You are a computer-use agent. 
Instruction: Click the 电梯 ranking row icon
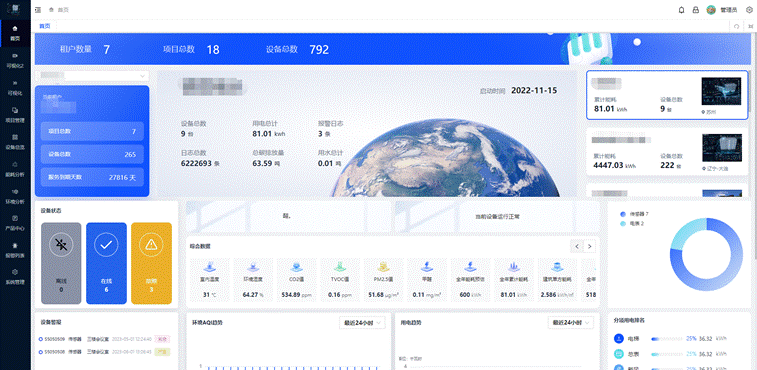[619, 339]
